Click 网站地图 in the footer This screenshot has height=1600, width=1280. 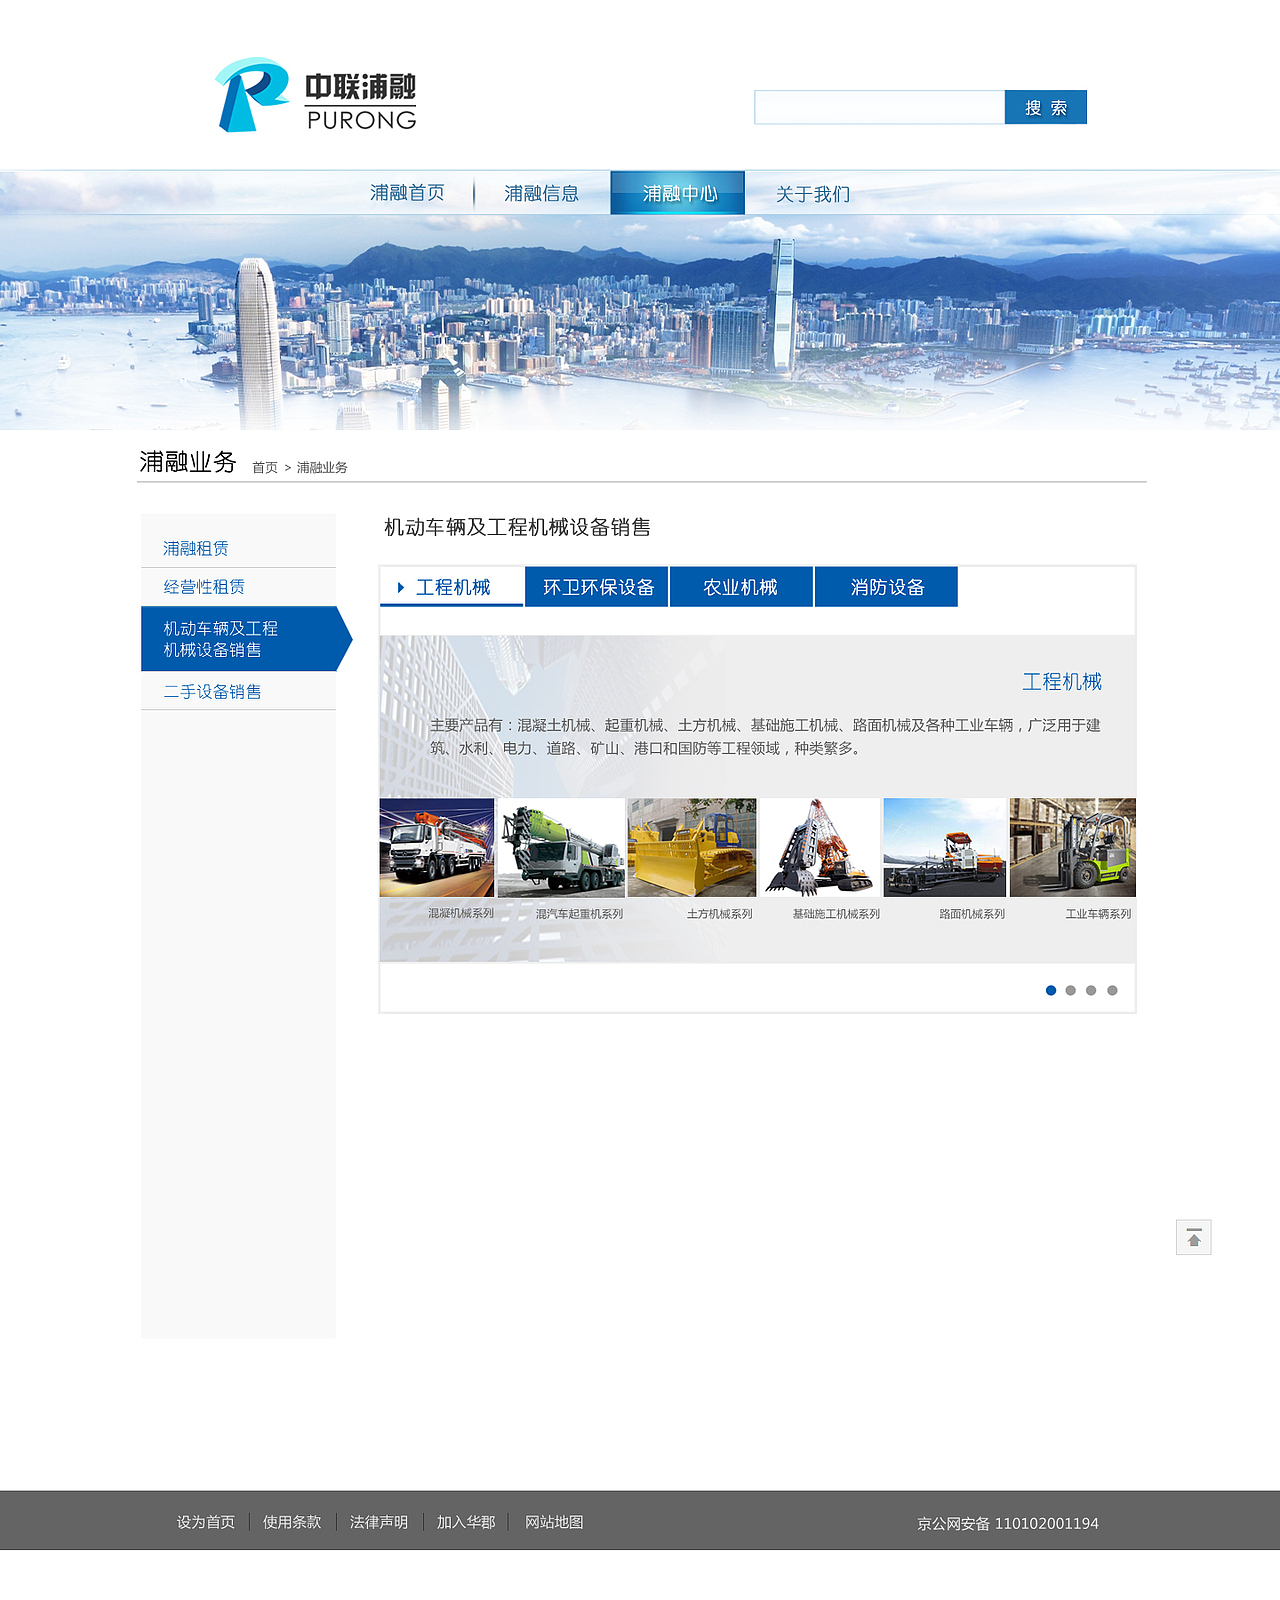(554, 1522)
